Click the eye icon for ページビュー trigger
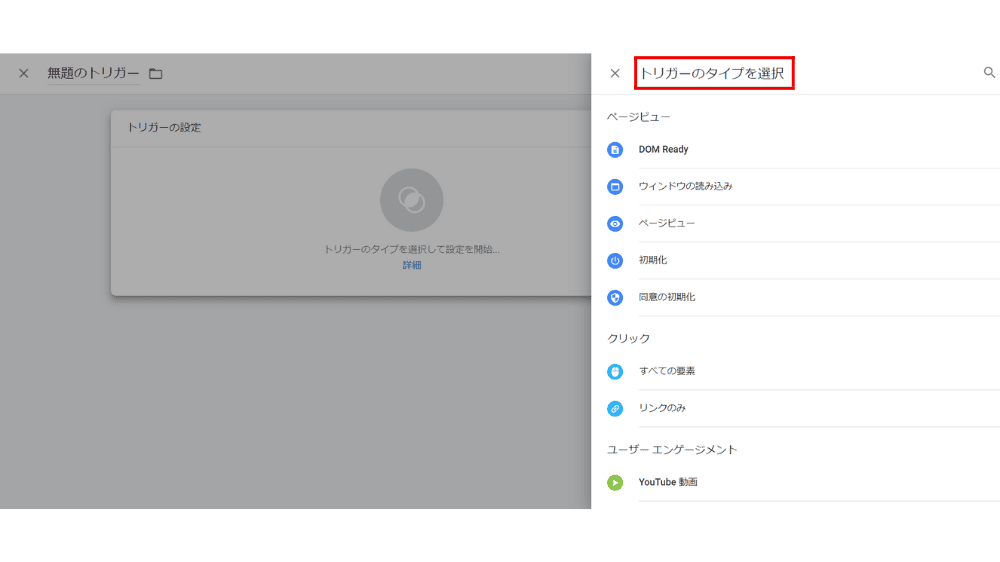The width and height of the screenshot is (1000, 562). coord(615,224)
